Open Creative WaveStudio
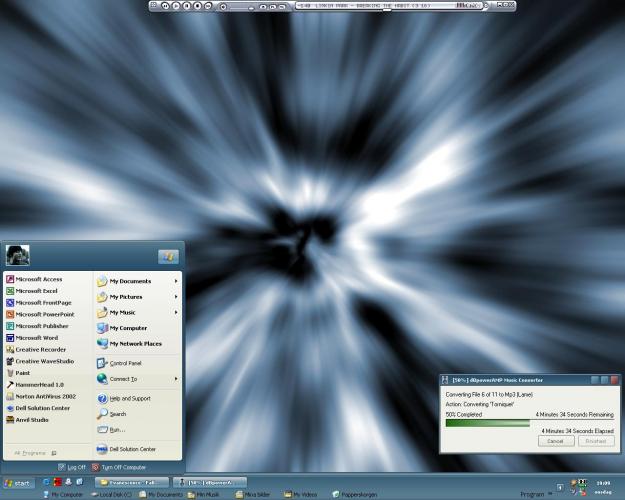 tap(44, 361)
